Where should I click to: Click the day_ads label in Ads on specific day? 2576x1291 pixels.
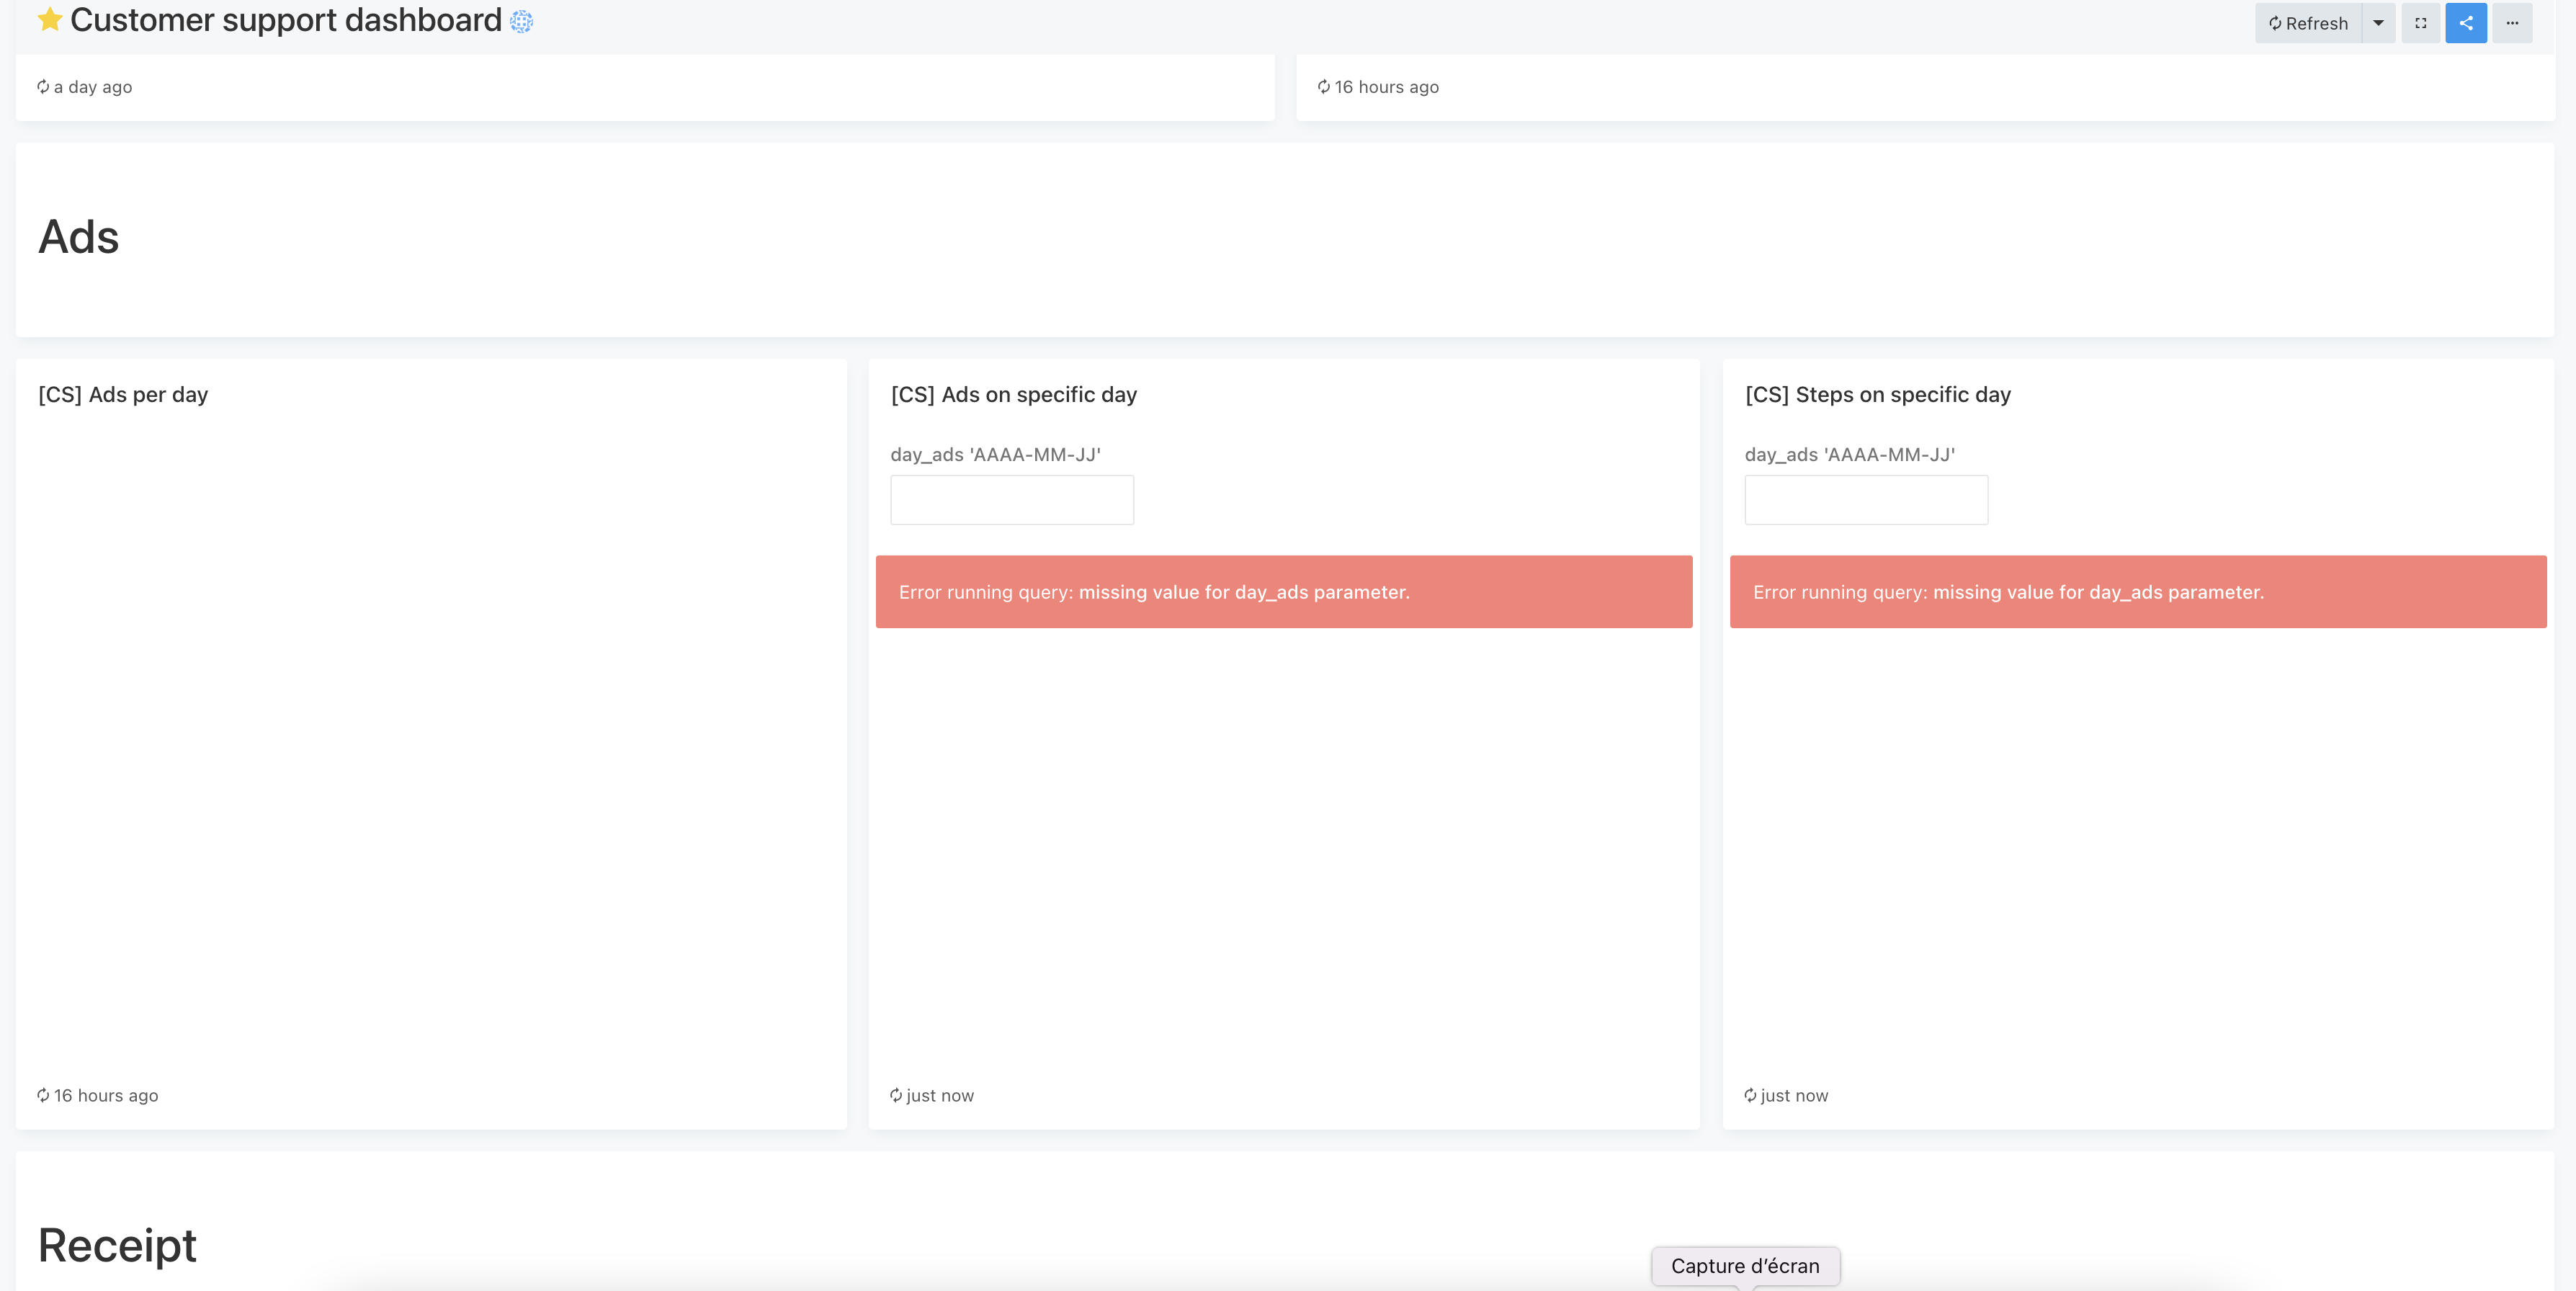point(996,455)
